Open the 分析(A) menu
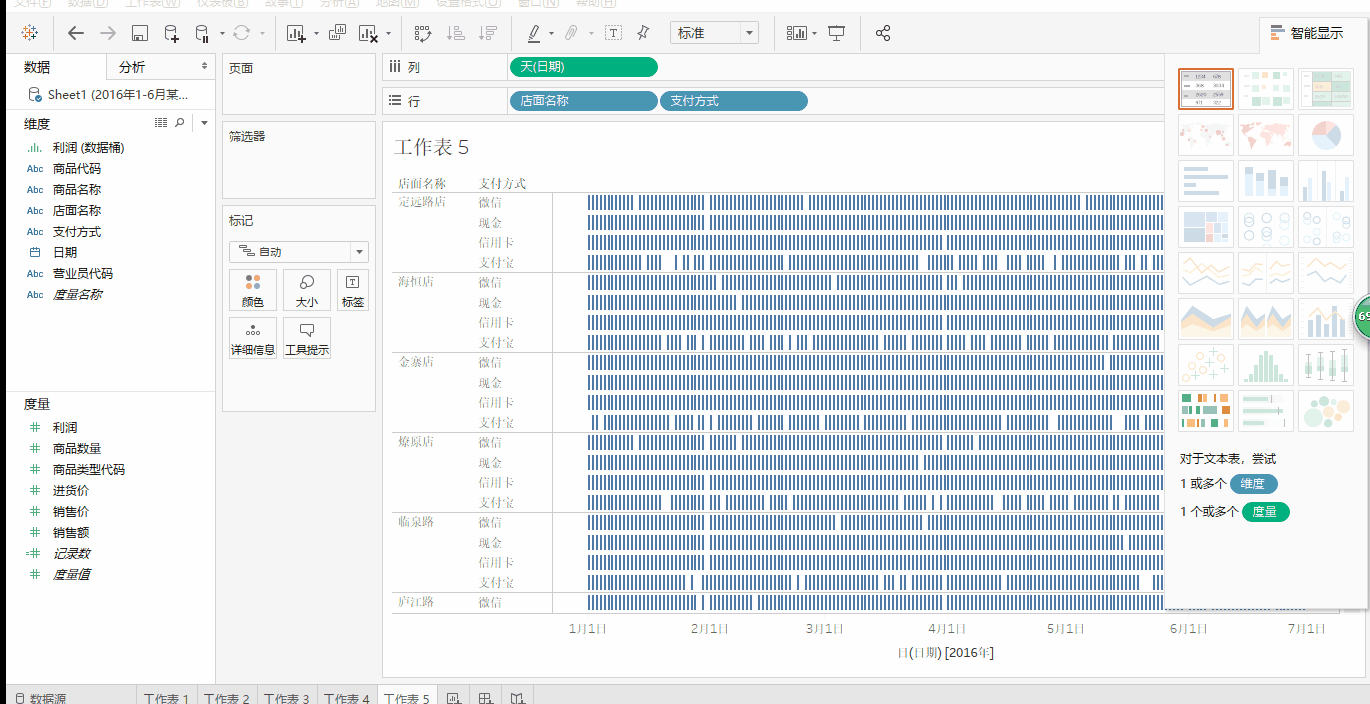 pos(337,4)
